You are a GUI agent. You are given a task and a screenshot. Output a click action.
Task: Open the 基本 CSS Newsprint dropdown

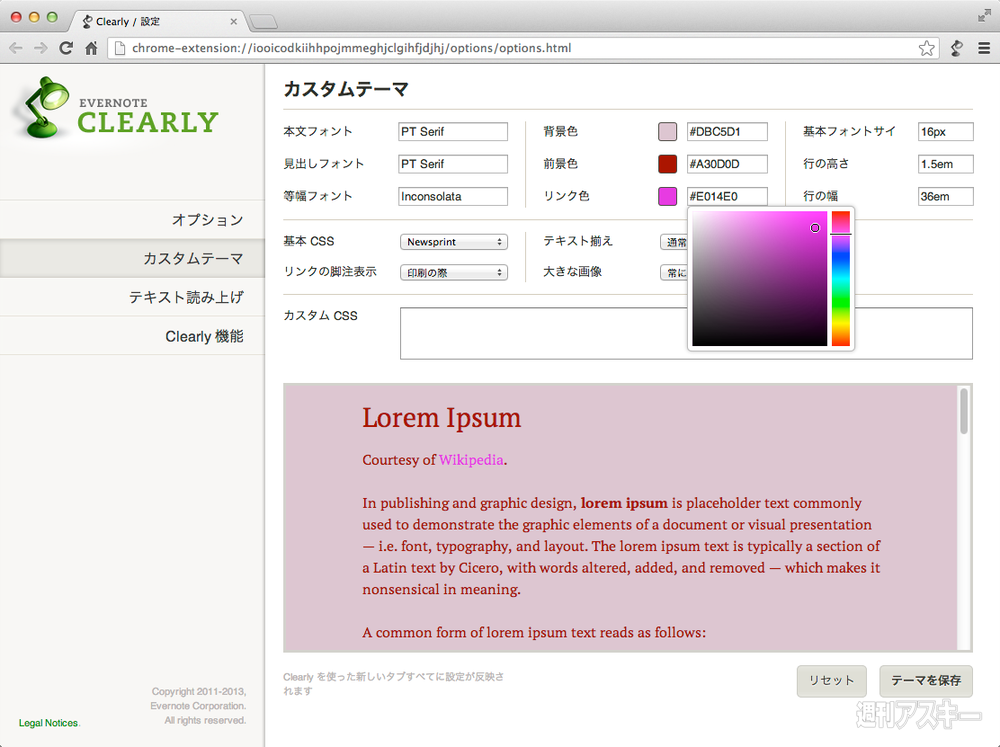coord(453,242)
